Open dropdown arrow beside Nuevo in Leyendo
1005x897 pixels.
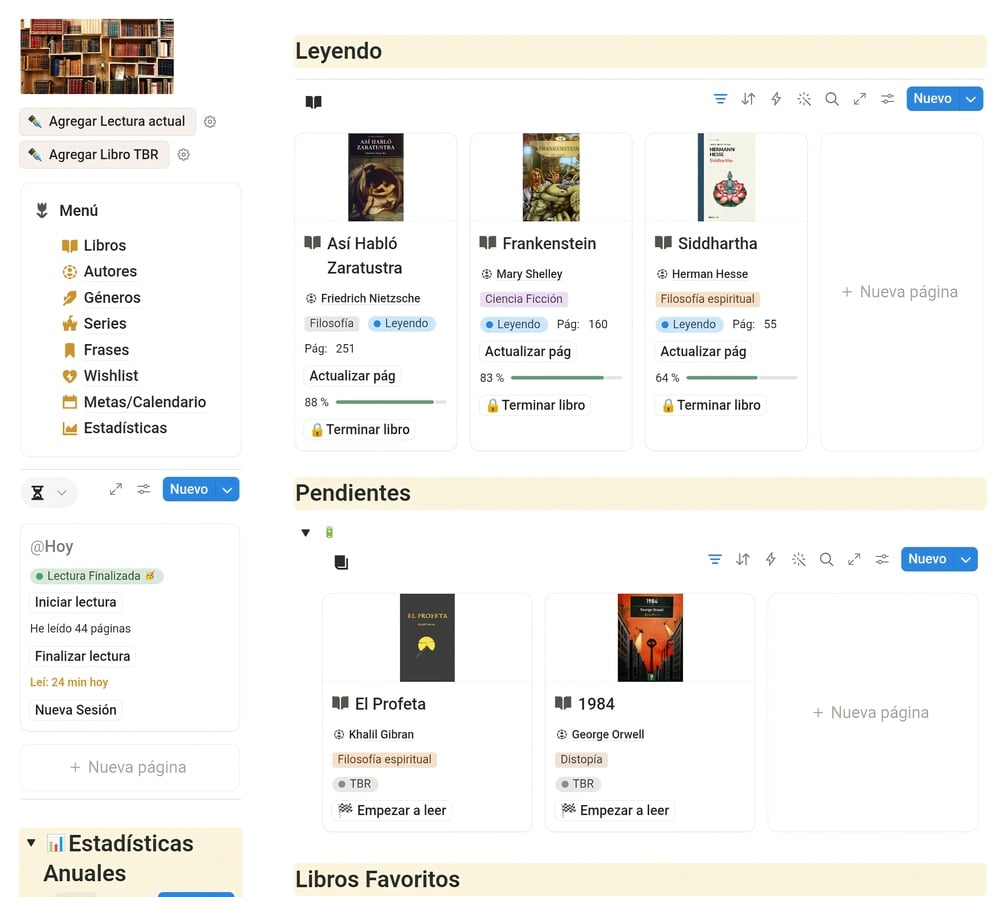click(970, 99)
